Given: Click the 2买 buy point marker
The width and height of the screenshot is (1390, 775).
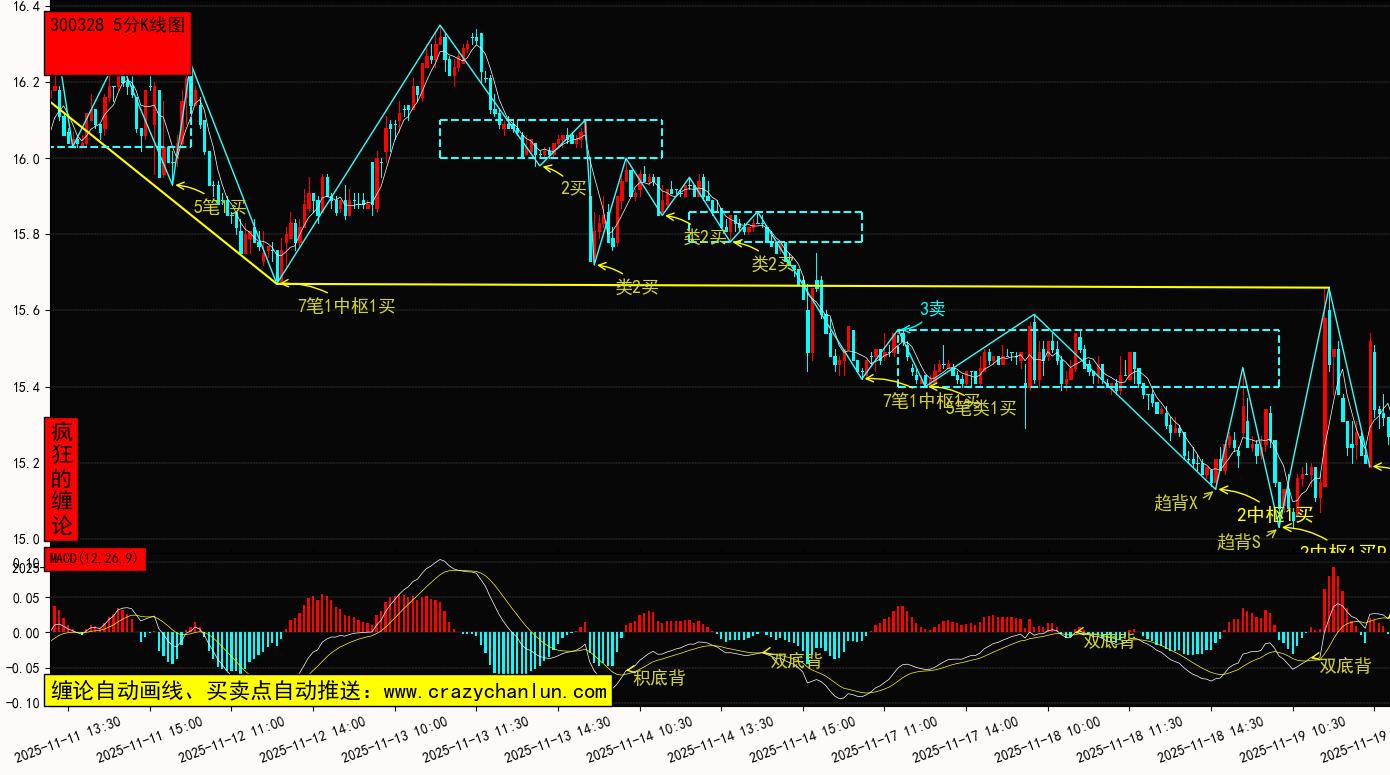Looking at the screenshot, I should (x=573, y=188).
